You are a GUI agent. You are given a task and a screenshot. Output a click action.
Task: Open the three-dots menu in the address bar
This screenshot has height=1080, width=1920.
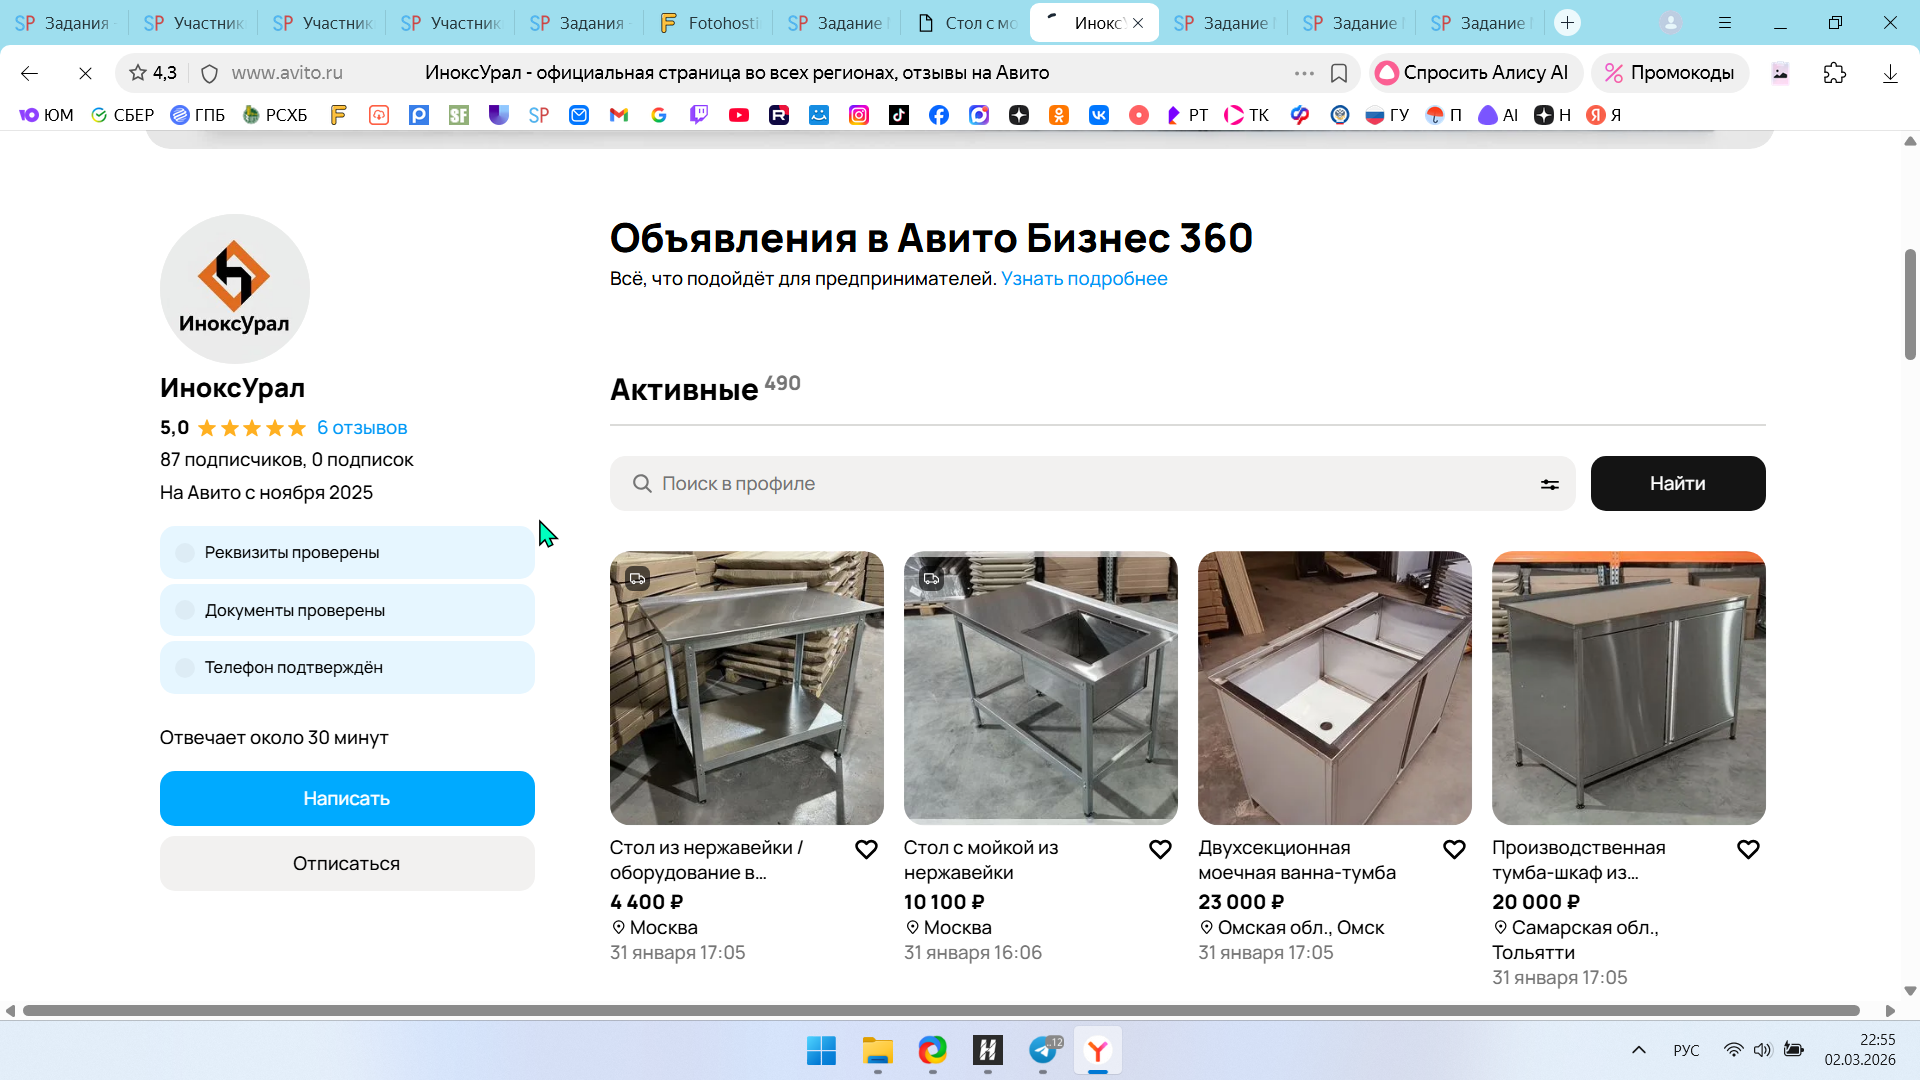pyautogui.click(x=1304, y=73)
